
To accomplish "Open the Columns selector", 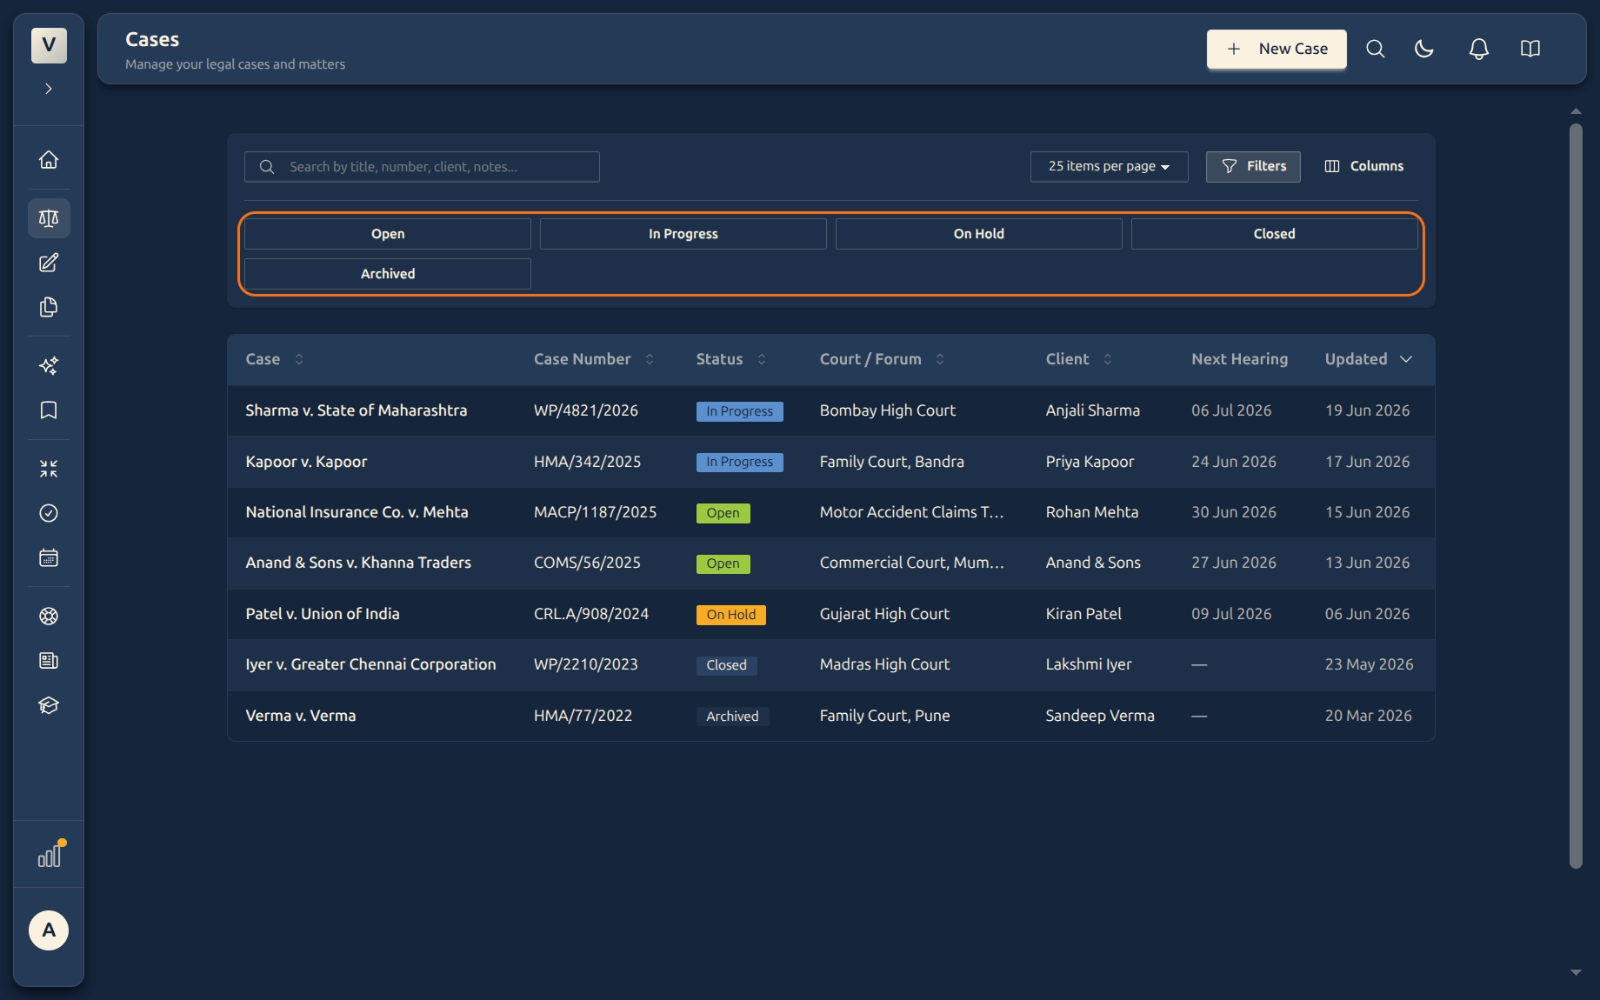I will click(x=1364, y=167).
